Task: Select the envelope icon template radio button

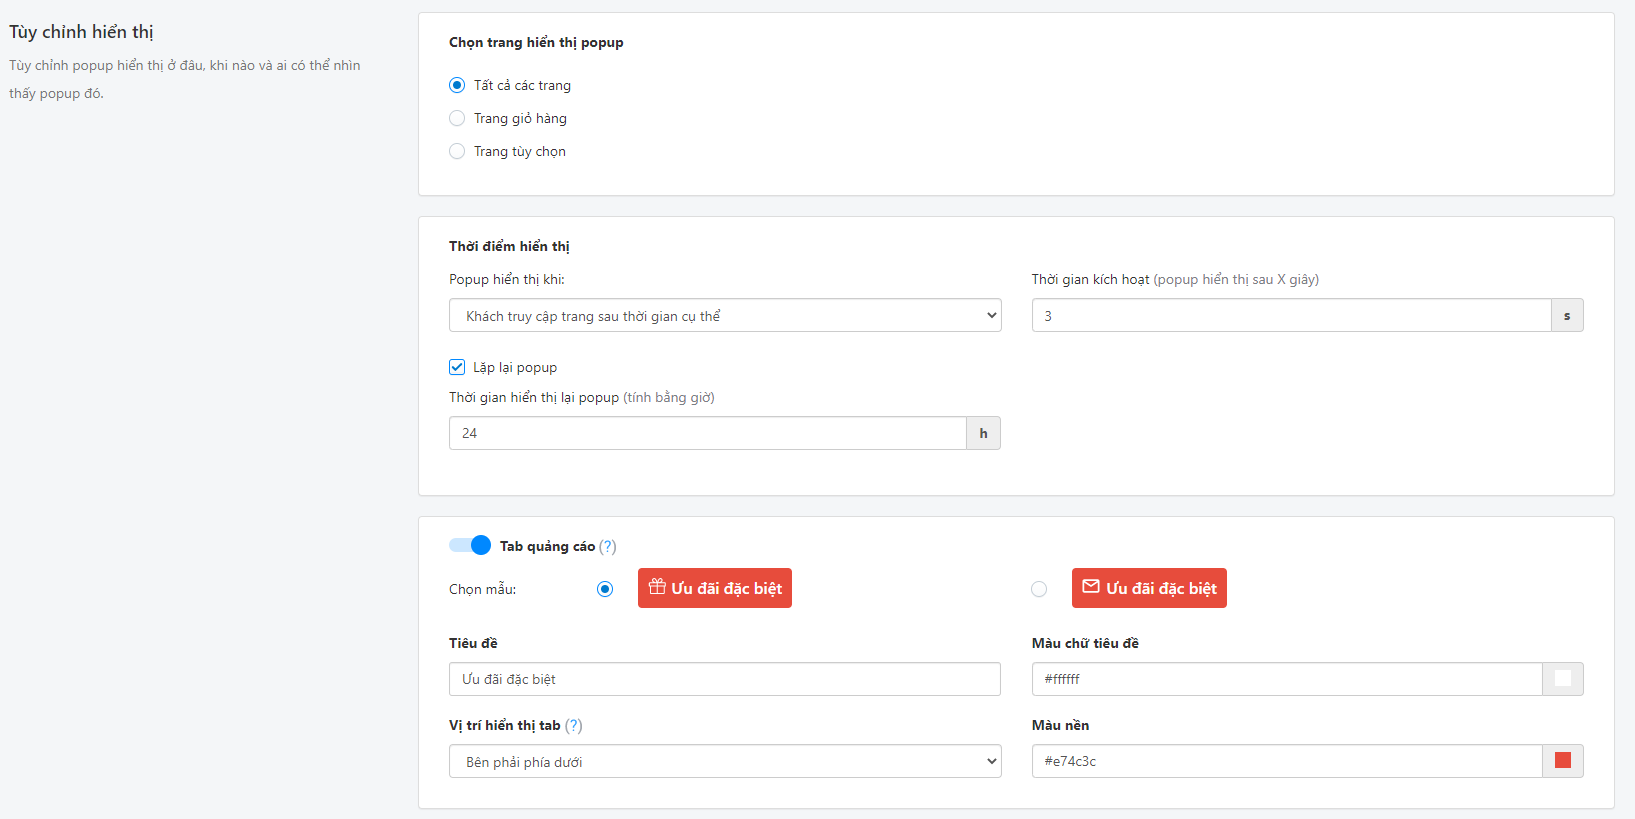Action: [1039, 589]
